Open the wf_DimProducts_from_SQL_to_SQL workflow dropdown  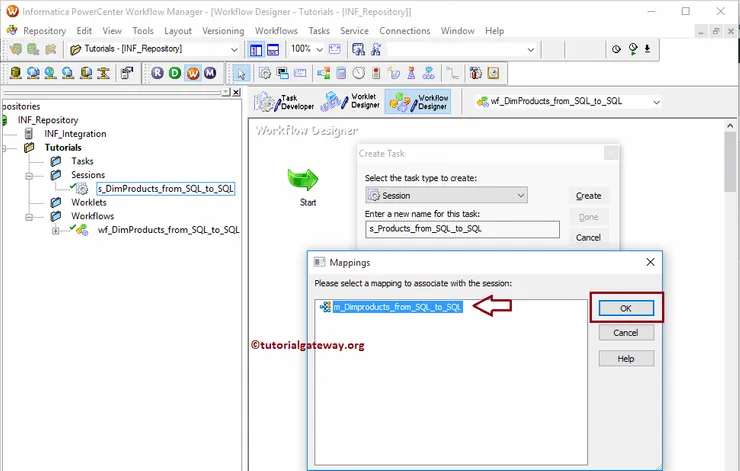point(656,102)
